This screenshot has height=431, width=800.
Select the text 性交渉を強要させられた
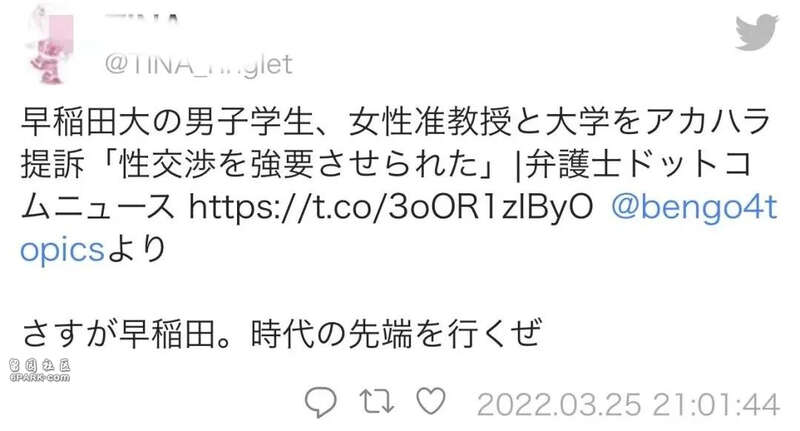tap(297, 165)
